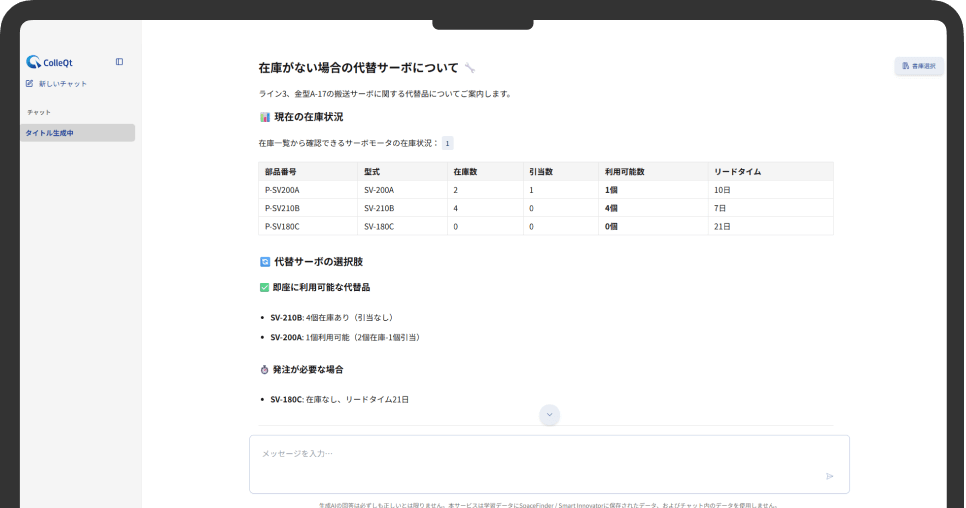Click the チャット section label in sidebar
This screenshot has width=966, height=508.
pyautogui.click(x=39, y=112)
